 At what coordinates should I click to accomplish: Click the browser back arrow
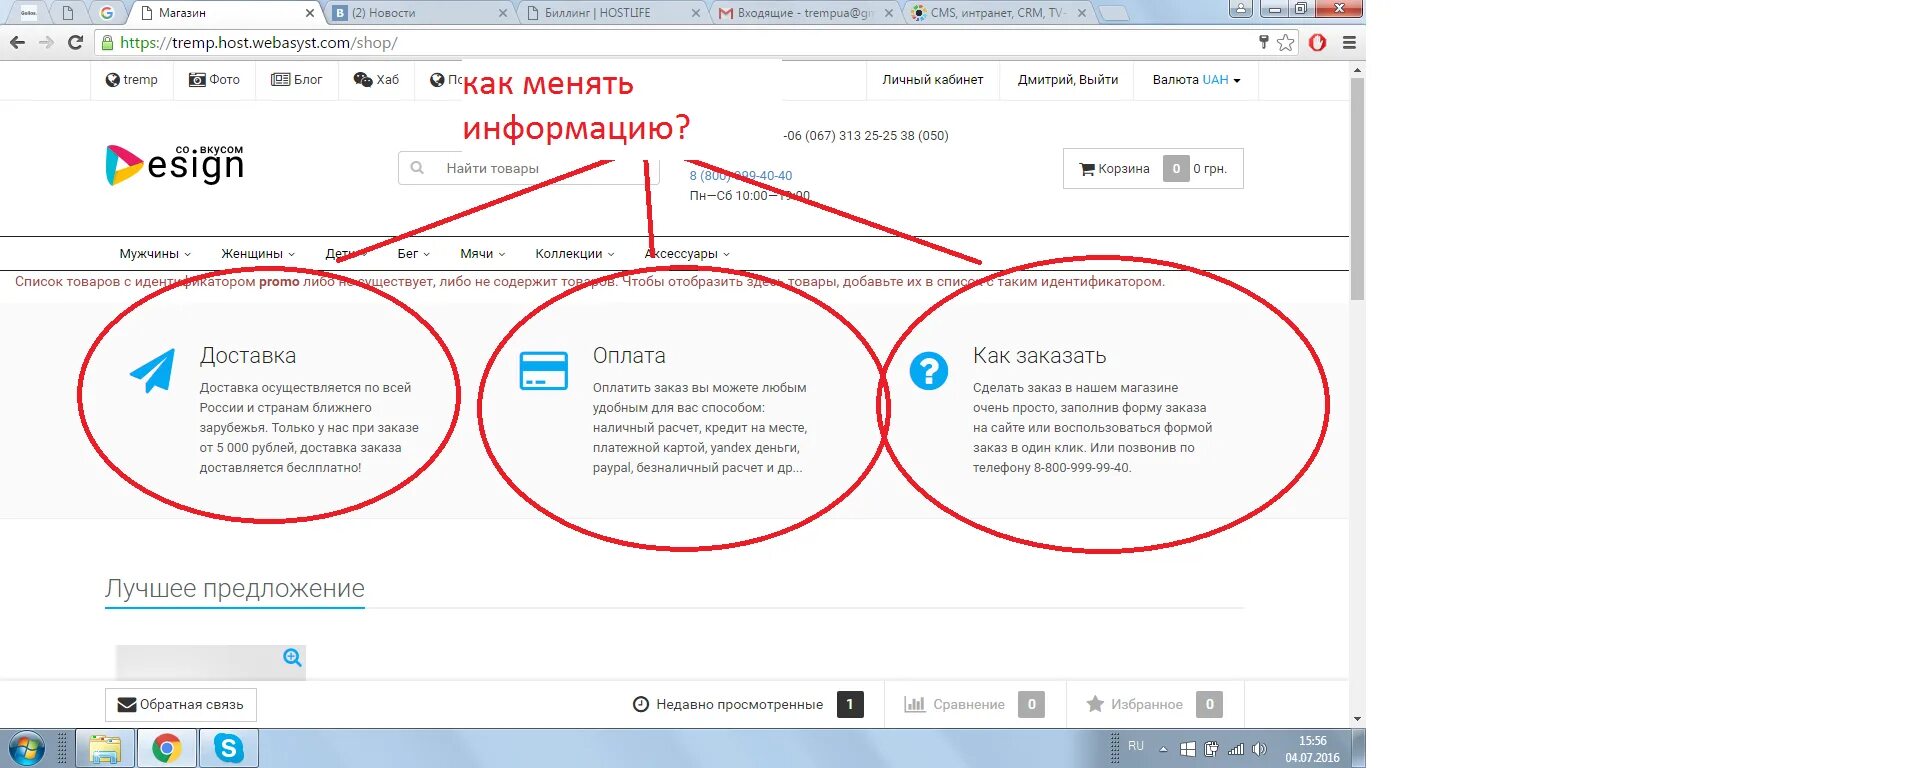click(17, 43)
